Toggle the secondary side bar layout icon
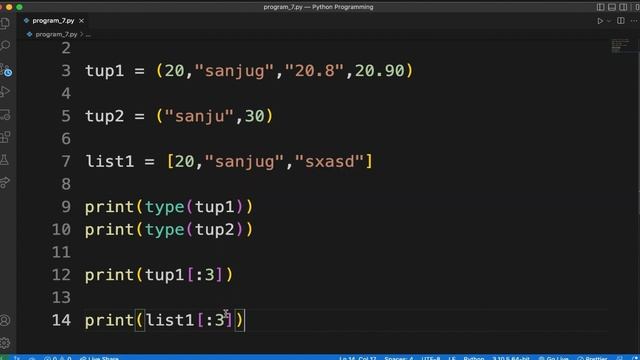Screen dimensions: 640x360 [x=623, y=7]
